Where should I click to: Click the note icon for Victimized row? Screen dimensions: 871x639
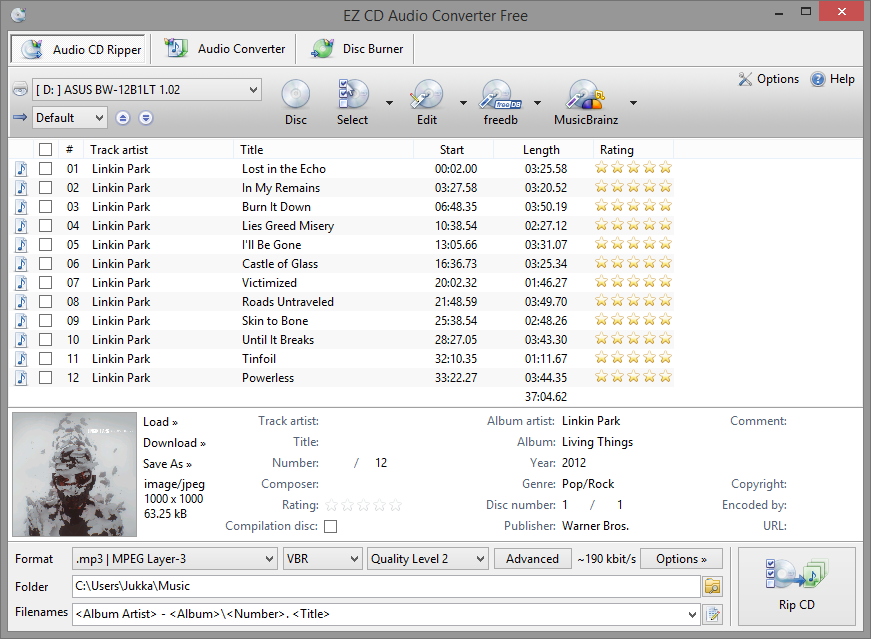click(x=21, y=283)
